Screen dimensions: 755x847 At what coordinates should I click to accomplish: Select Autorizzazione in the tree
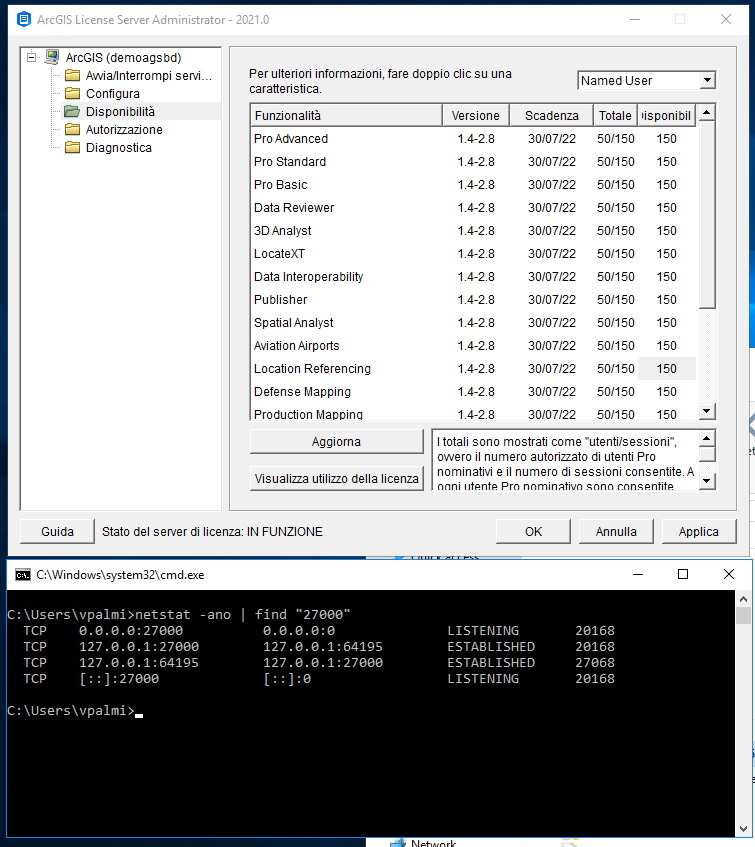coord(124,130)
